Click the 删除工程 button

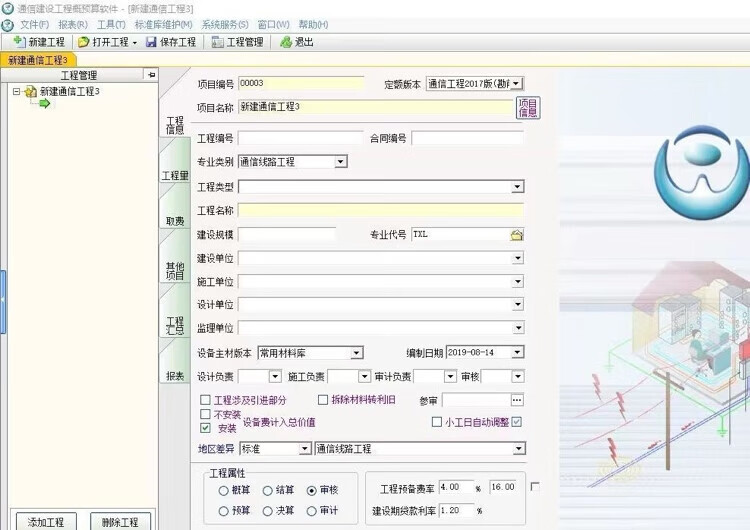tap(120, 522)
